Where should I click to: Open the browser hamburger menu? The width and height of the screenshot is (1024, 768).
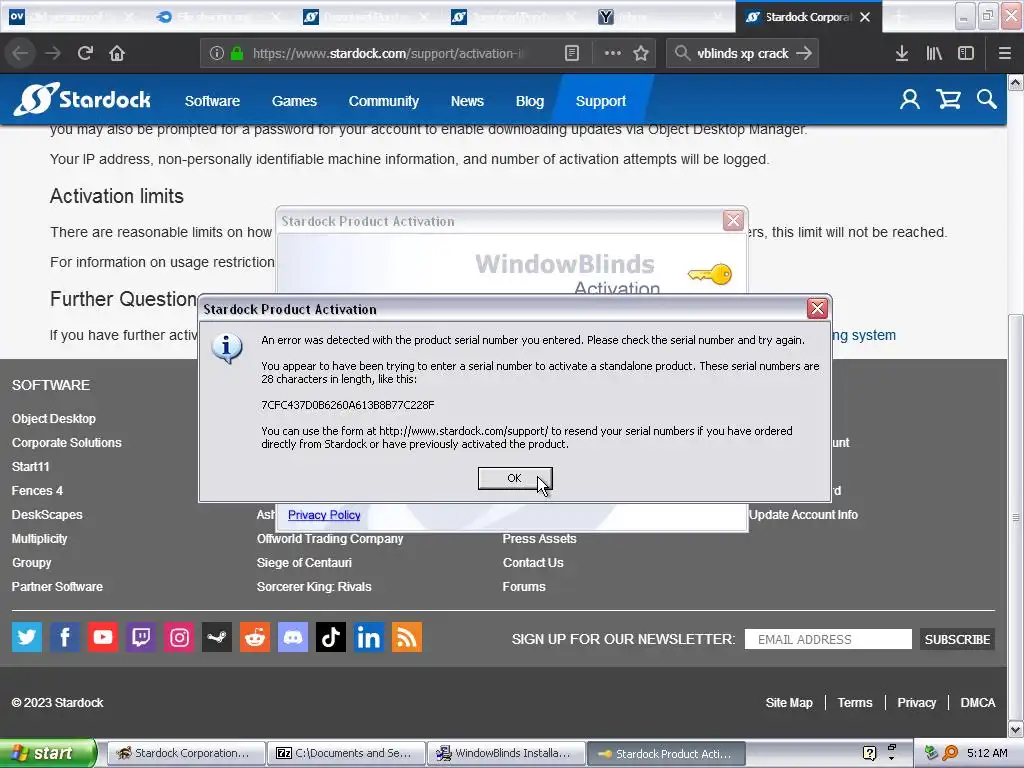(1005, 53)
